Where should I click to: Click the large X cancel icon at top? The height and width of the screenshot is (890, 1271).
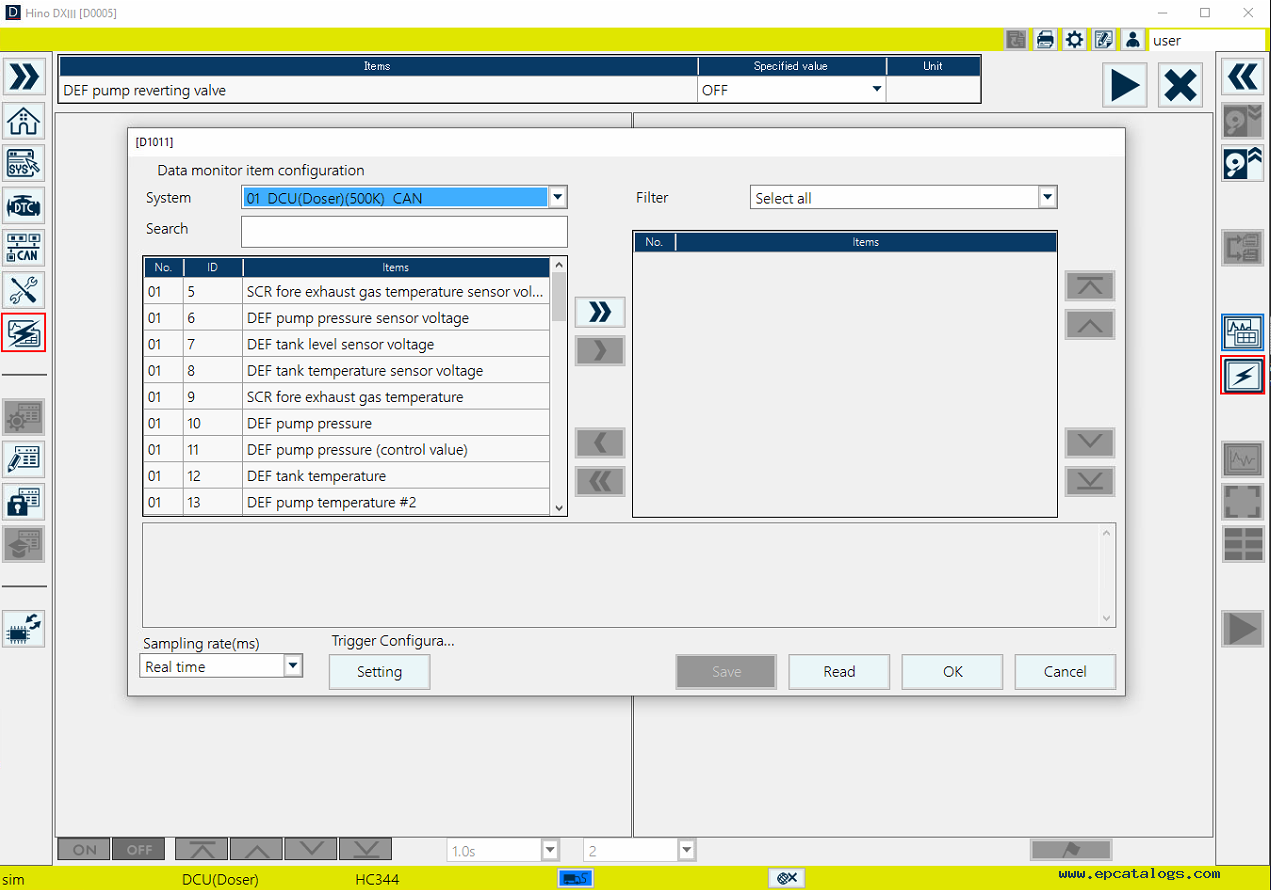pyautogui.click(x=1180, y=85)
